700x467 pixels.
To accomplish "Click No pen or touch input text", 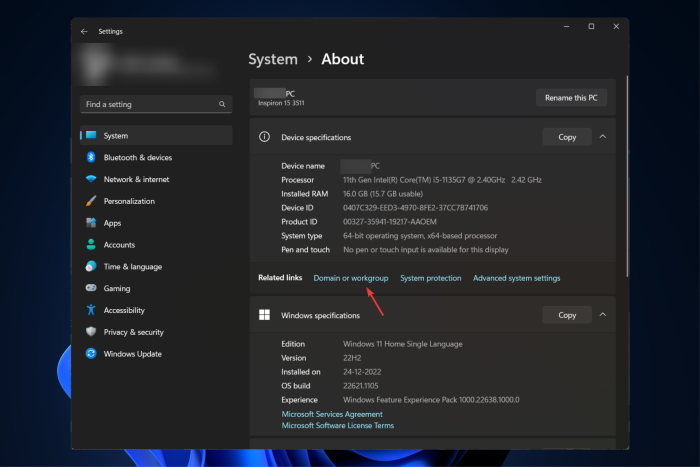I will pyautogui.click(x=425, y=250).
